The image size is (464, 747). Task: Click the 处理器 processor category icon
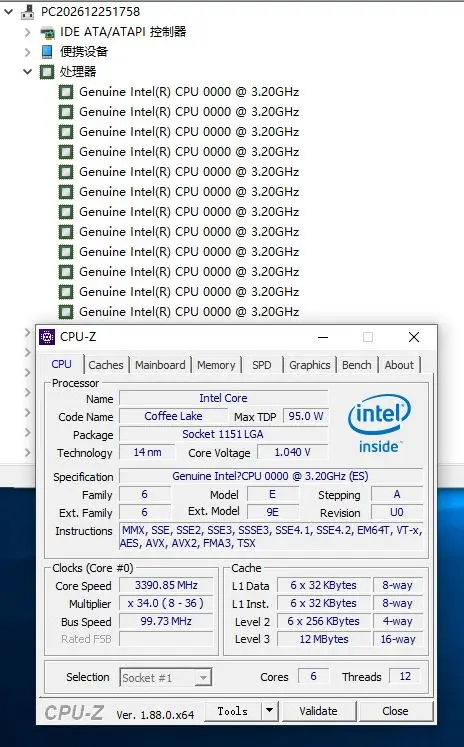point(47,71)
